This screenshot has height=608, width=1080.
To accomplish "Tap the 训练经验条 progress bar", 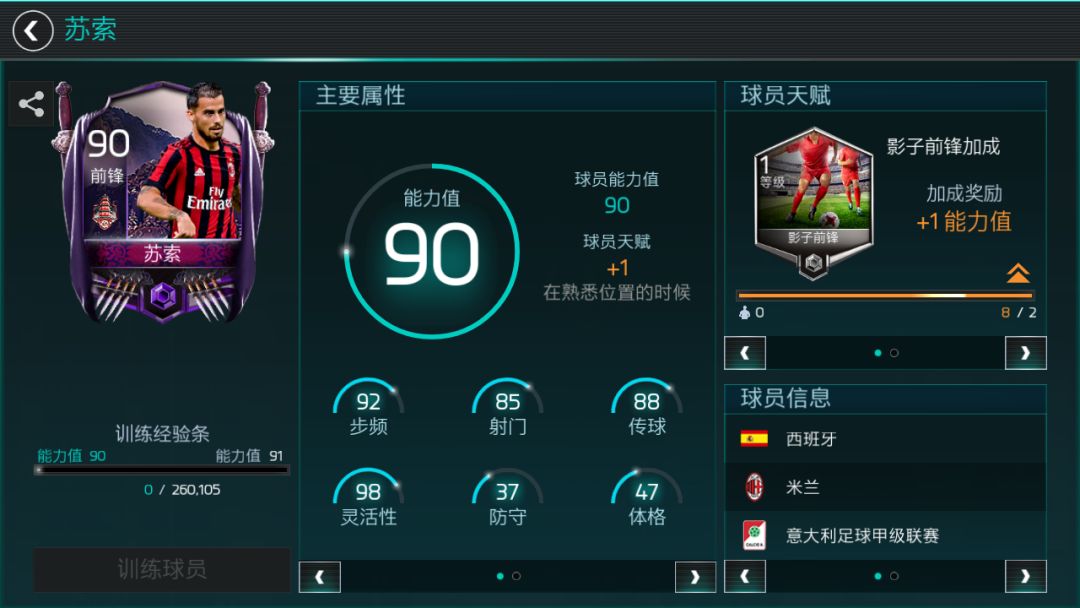I will point(162,470).
